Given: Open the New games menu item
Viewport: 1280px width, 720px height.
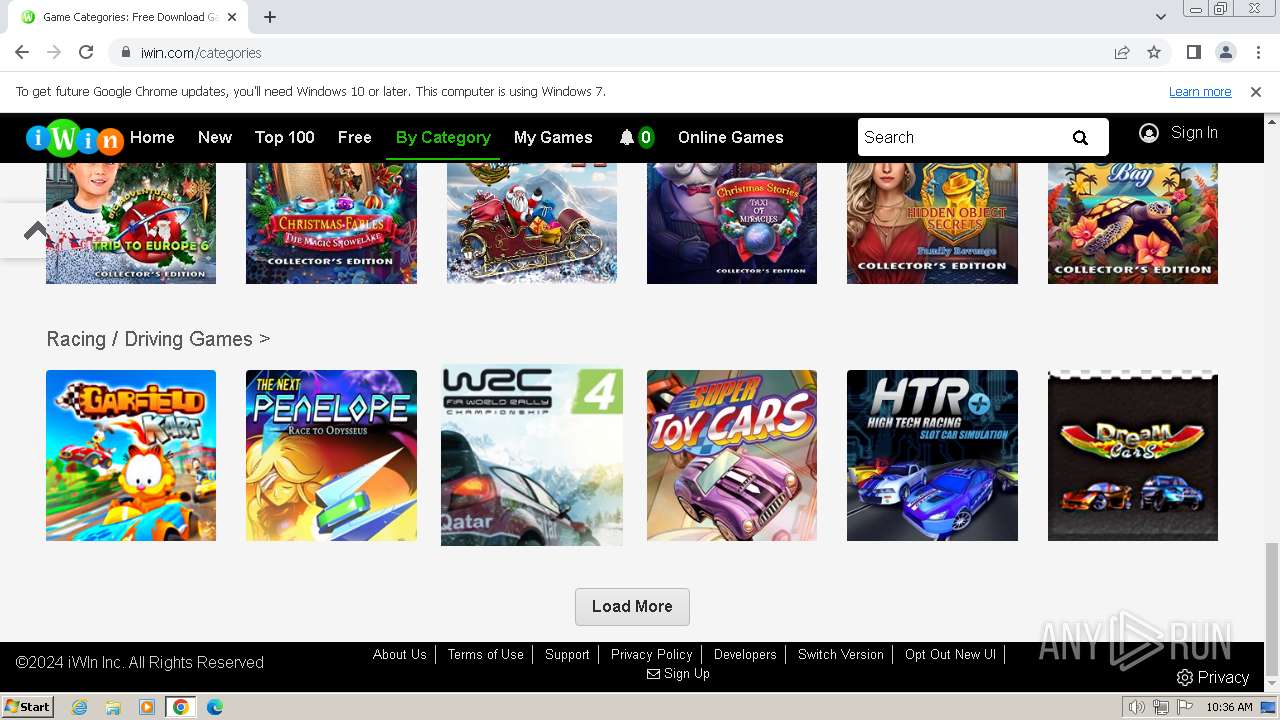Looking at the screenshot, I should pos(215,138).
